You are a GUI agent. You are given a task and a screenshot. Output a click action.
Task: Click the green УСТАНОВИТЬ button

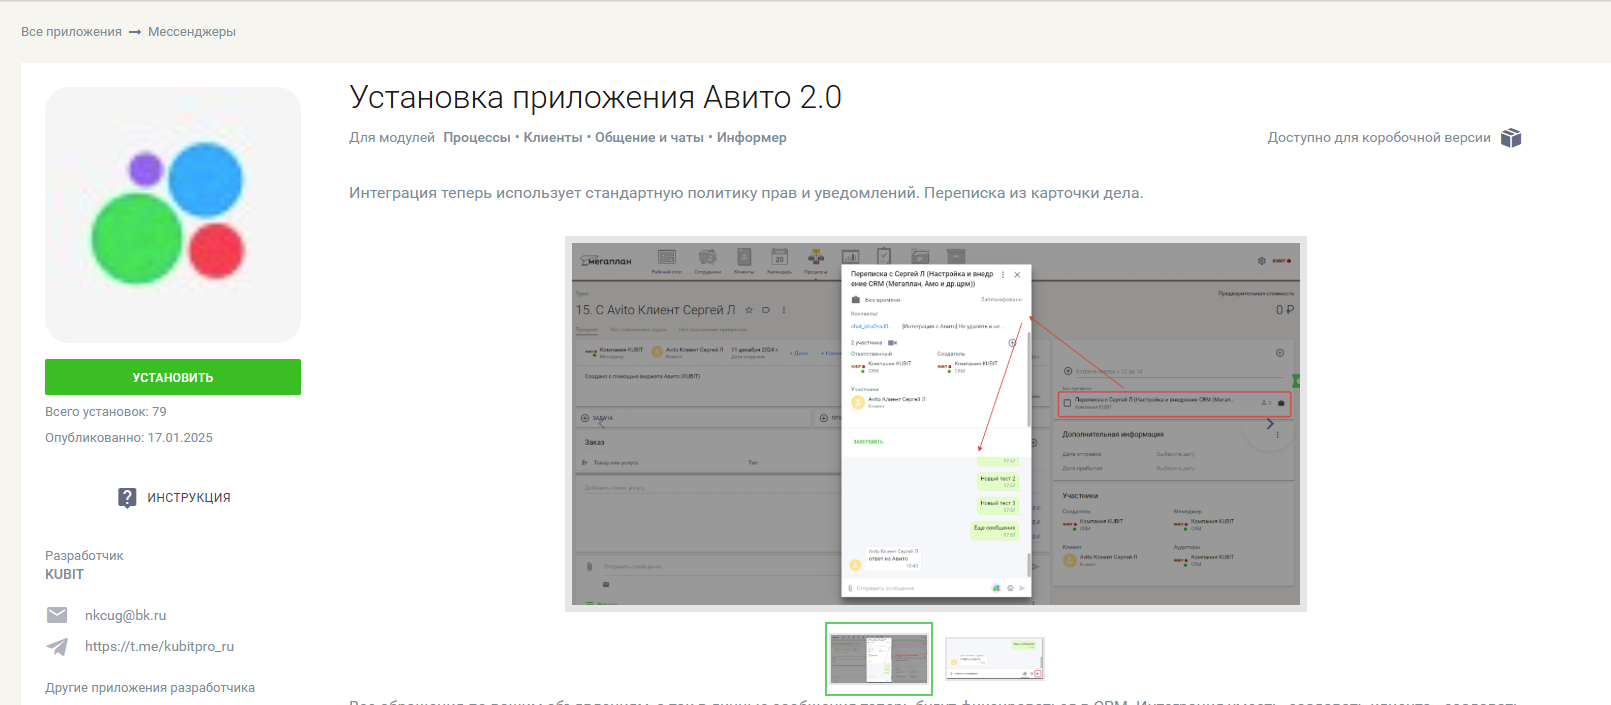tap(172, 377)
